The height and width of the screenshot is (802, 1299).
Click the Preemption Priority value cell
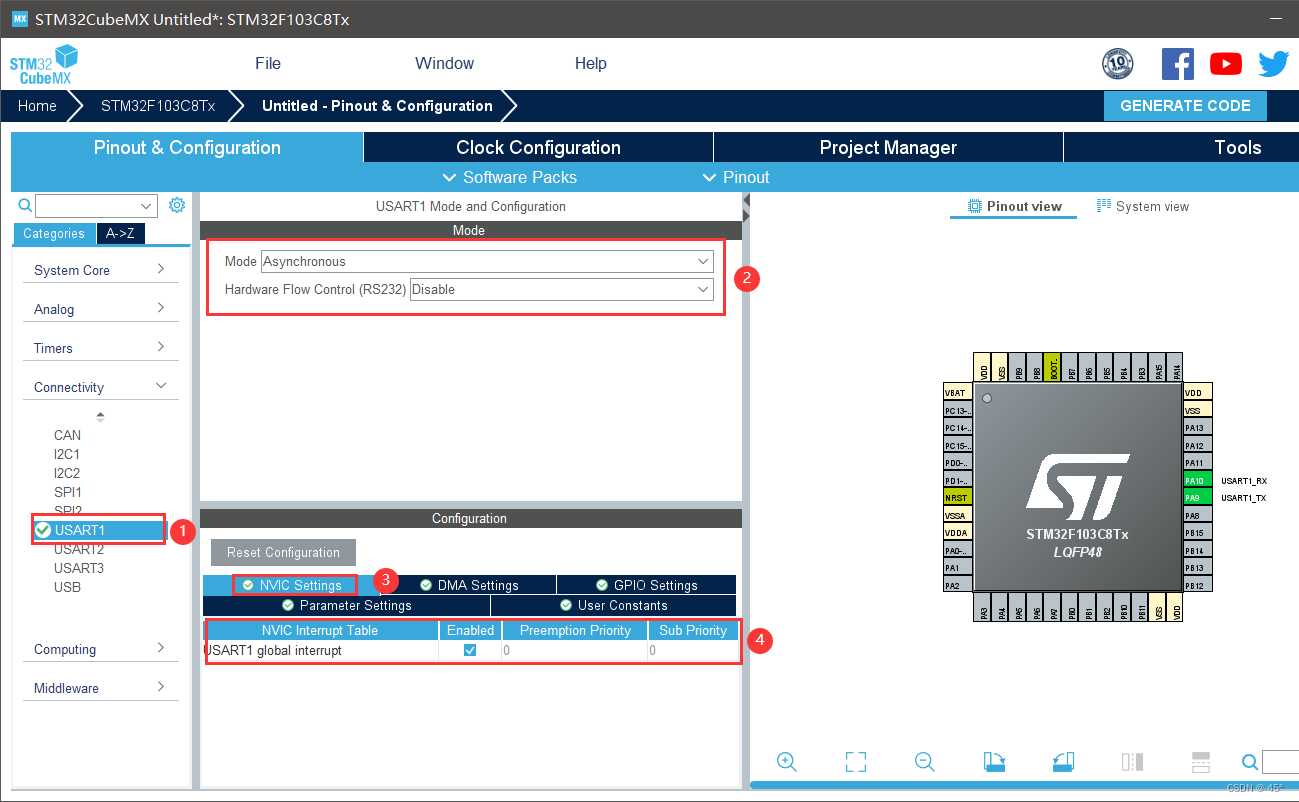[x=574, y=650]
